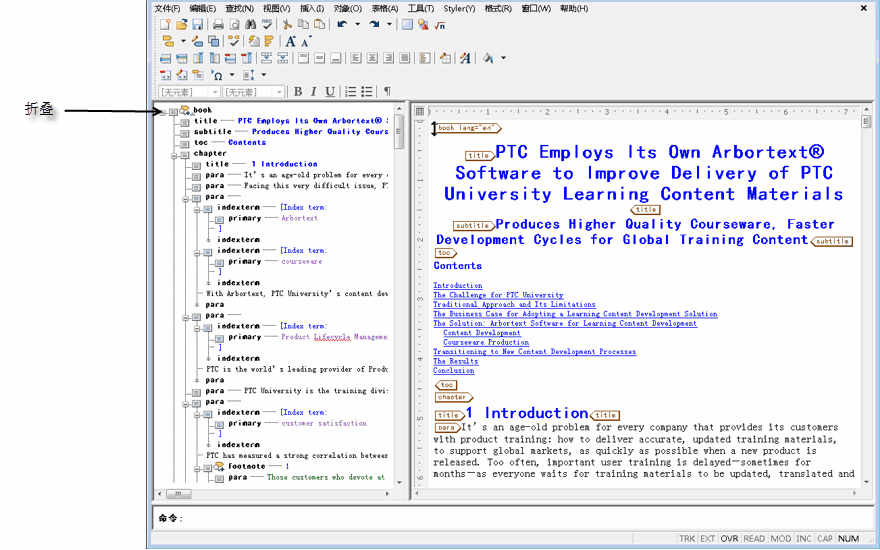Toggle Underline formatting
Image resolution: width=880 pixels, height=550 pixels.
pyautogui.click(x=330, y=91)
